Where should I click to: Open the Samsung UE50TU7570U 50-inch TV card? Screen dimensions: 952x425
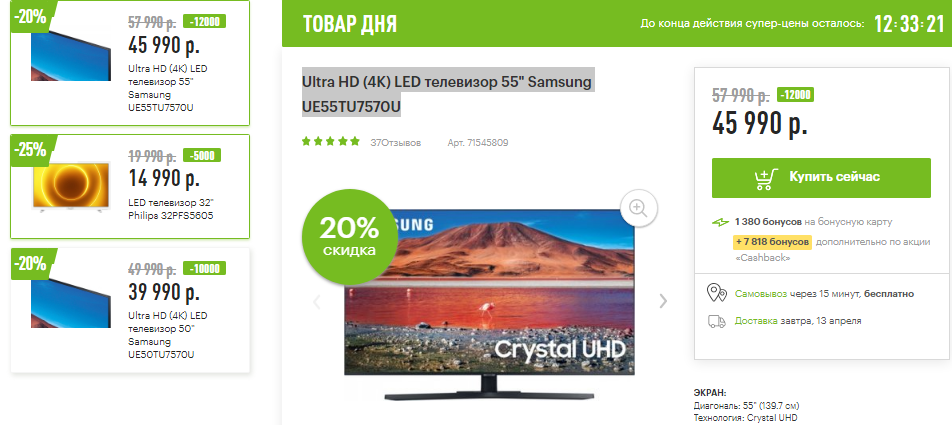pyautogui.click(x=130, y=310)
